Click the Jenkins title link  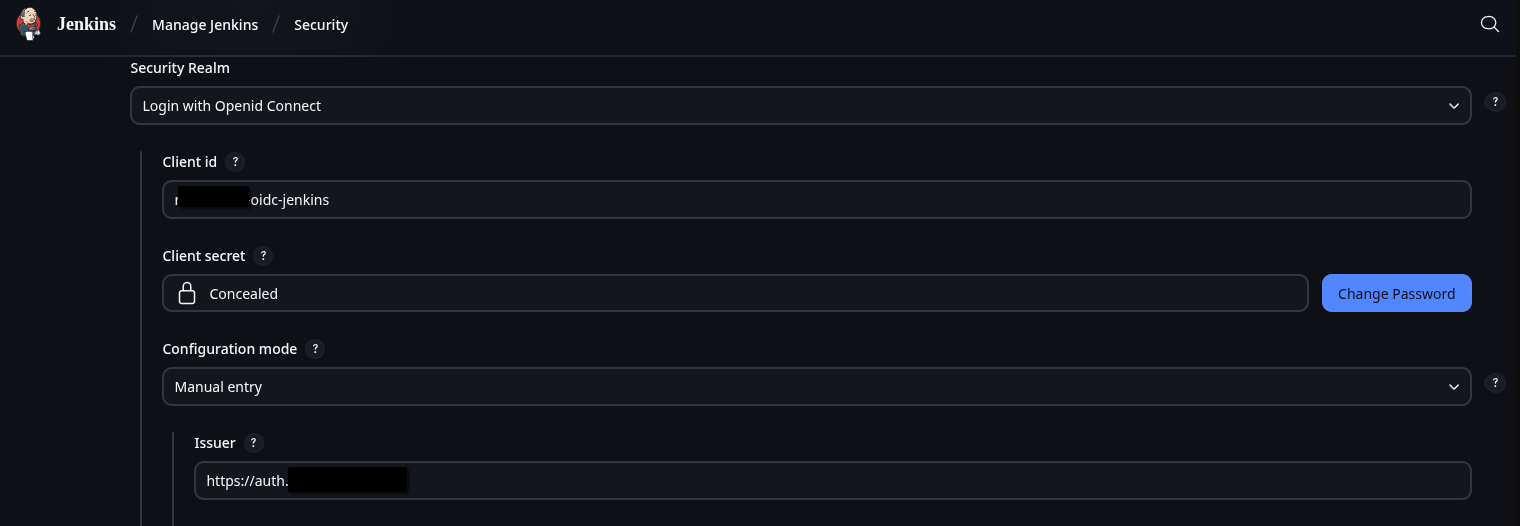pyautogui.click(x=86, y=24)
